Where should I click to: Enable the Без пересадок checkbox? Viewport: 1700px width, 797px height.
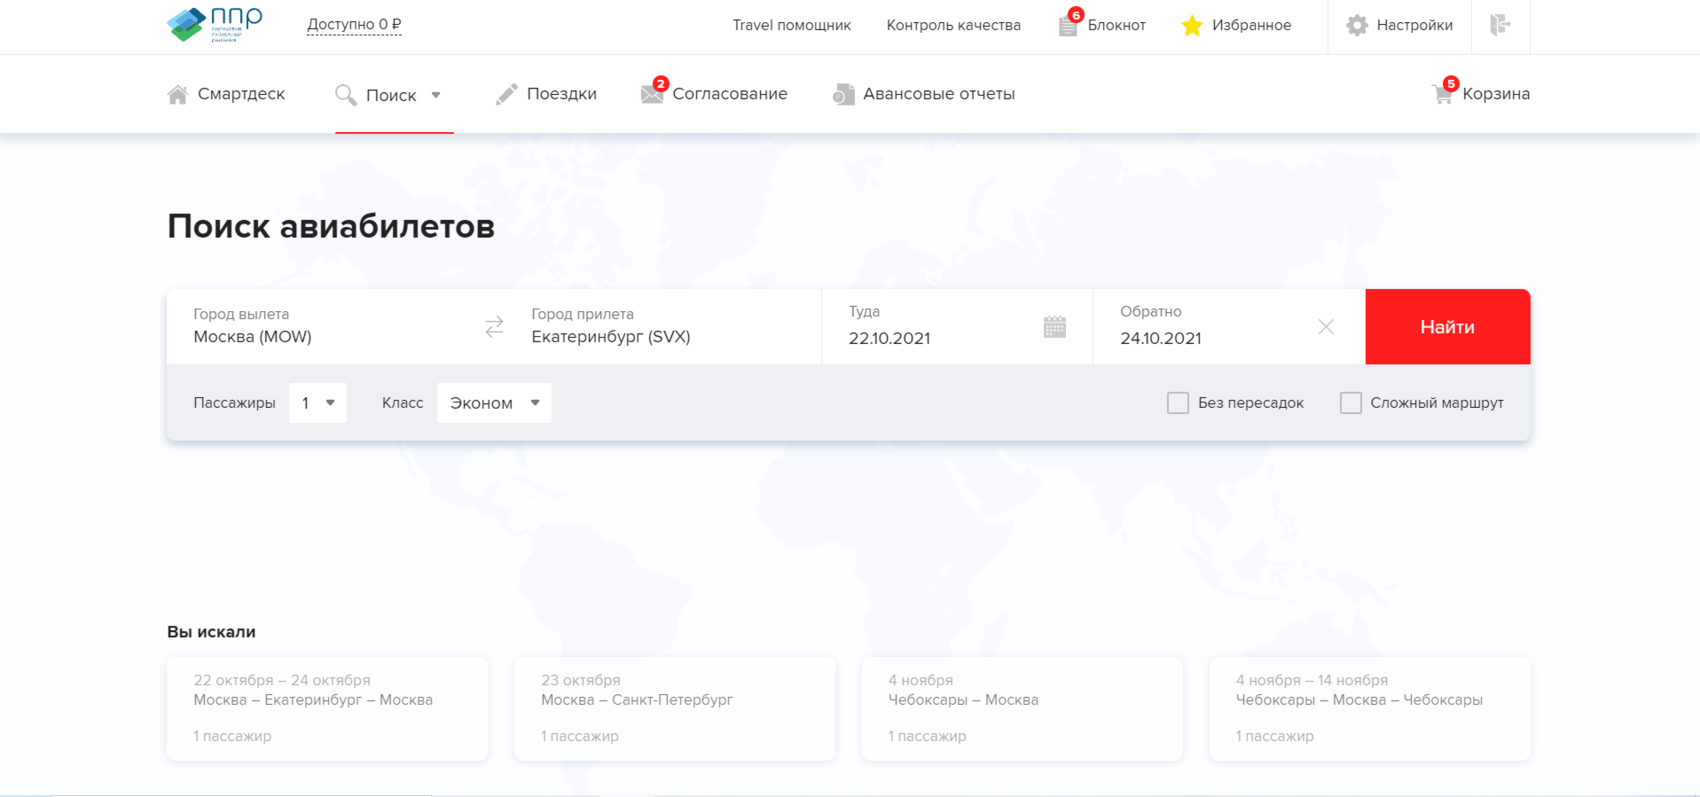1178,403
